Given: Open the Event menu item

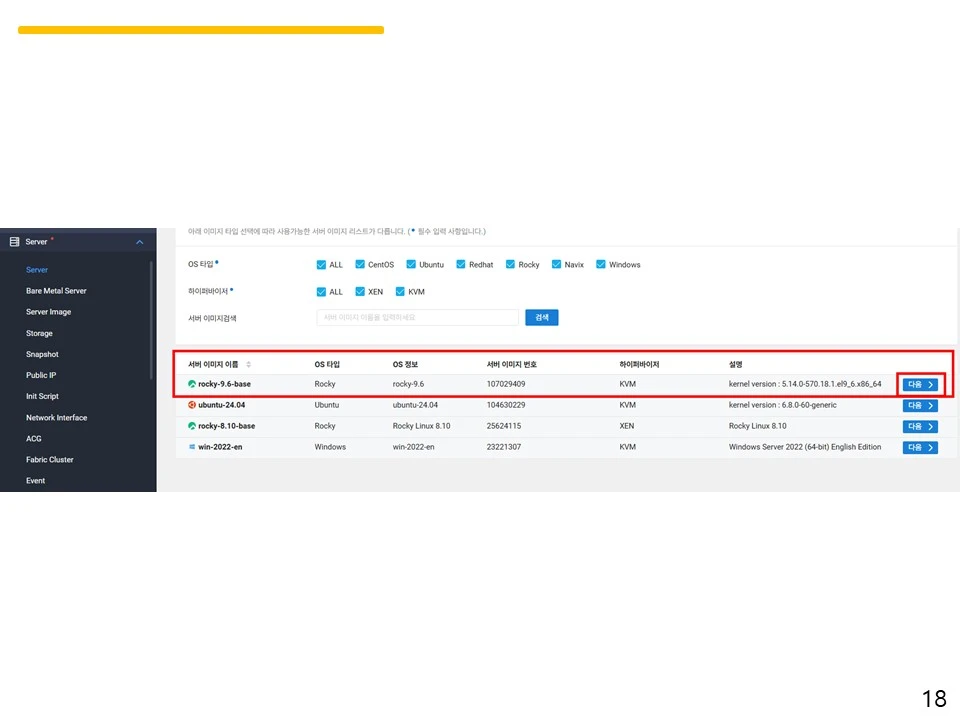Looking at the screenshot, I should [x=36, y=481].
